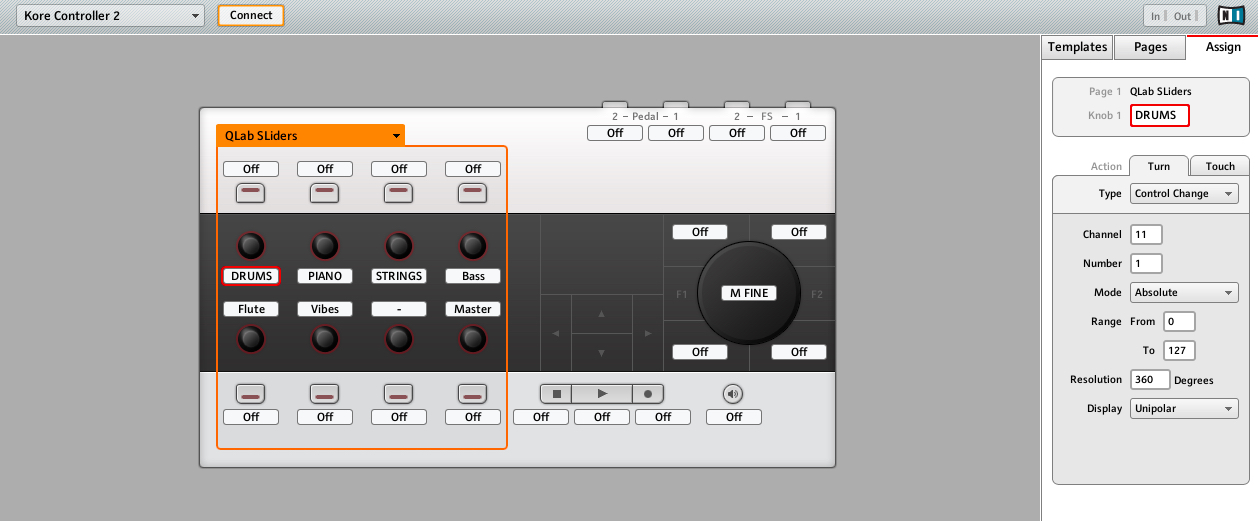Expand the QLab SLiders page dropdown
The image size is (1258, 521).
click(397, 136)
